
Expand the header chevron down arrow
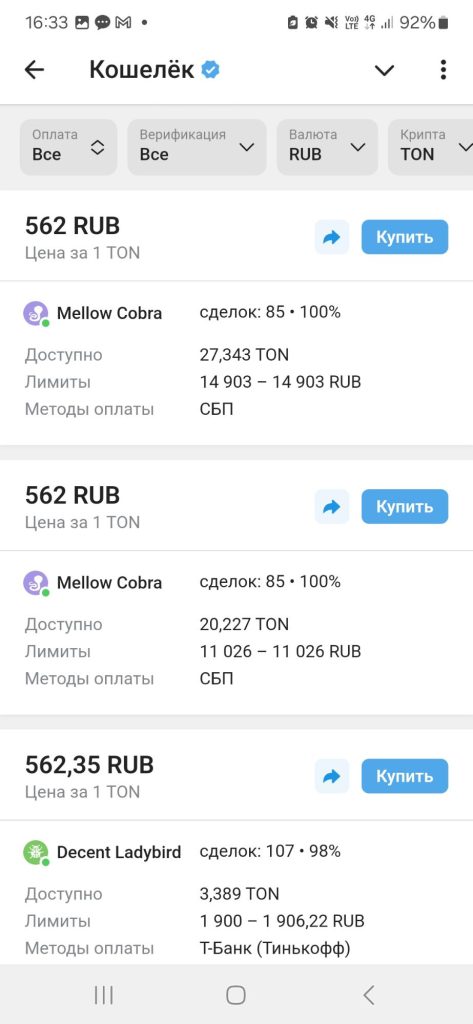pyautogui.click(x=384, y=71)
